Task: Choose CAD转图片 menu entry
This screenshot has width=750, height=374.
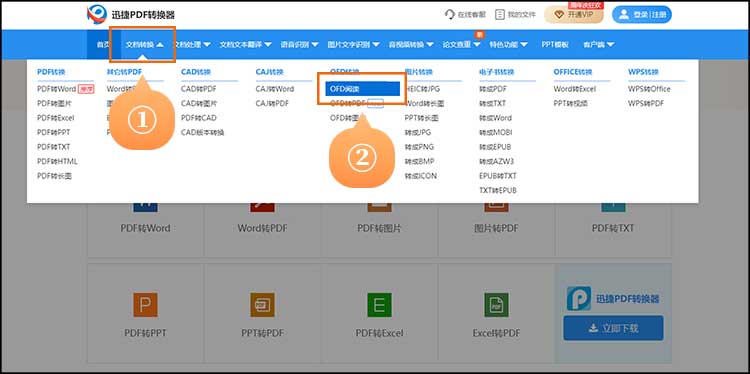Action: [199, 103]
